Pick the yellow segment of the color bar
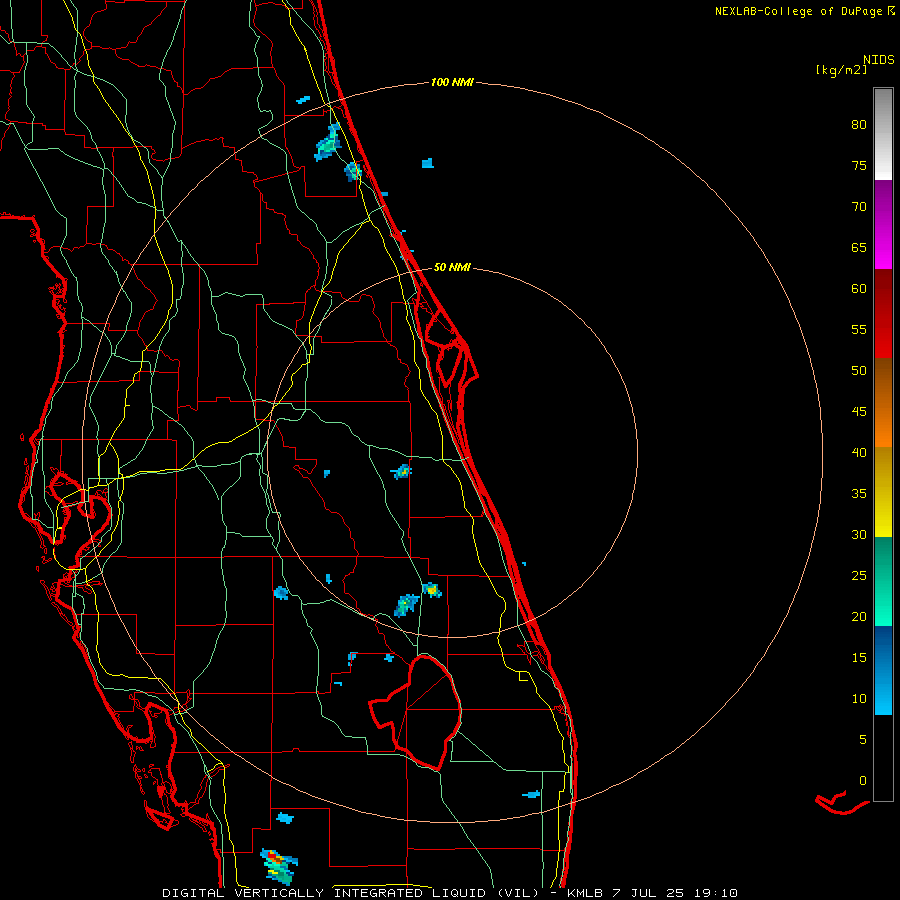 (x=883, y=492)
